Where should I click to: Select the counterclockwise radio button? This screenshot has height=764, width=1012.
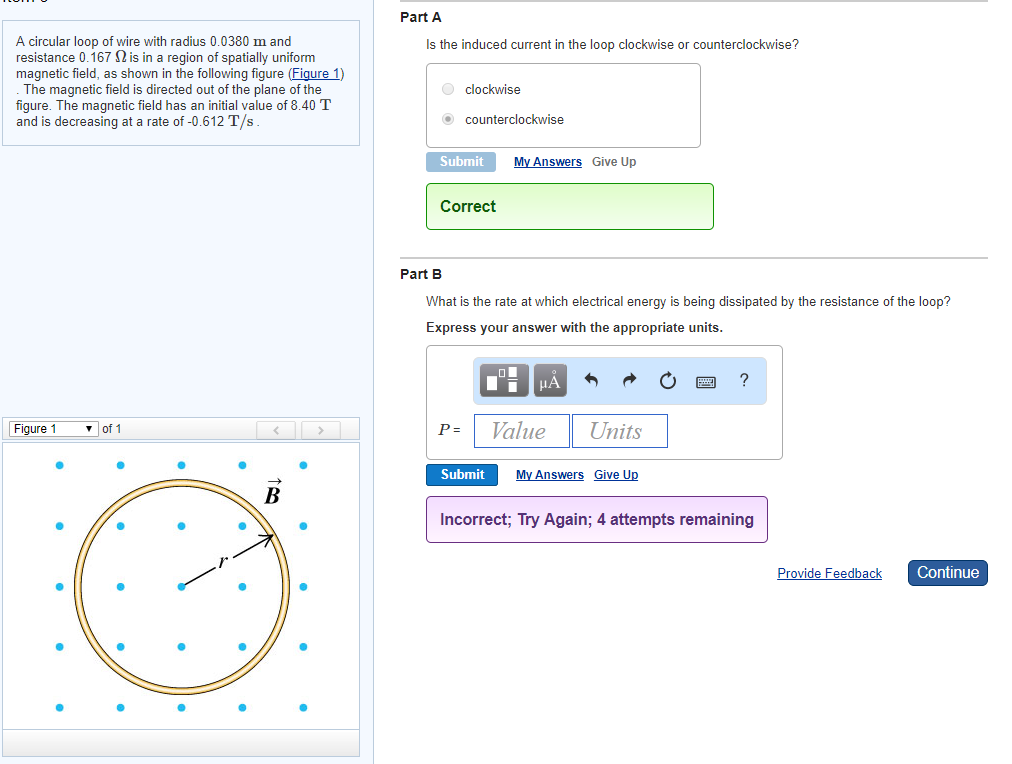click(448, 119)
